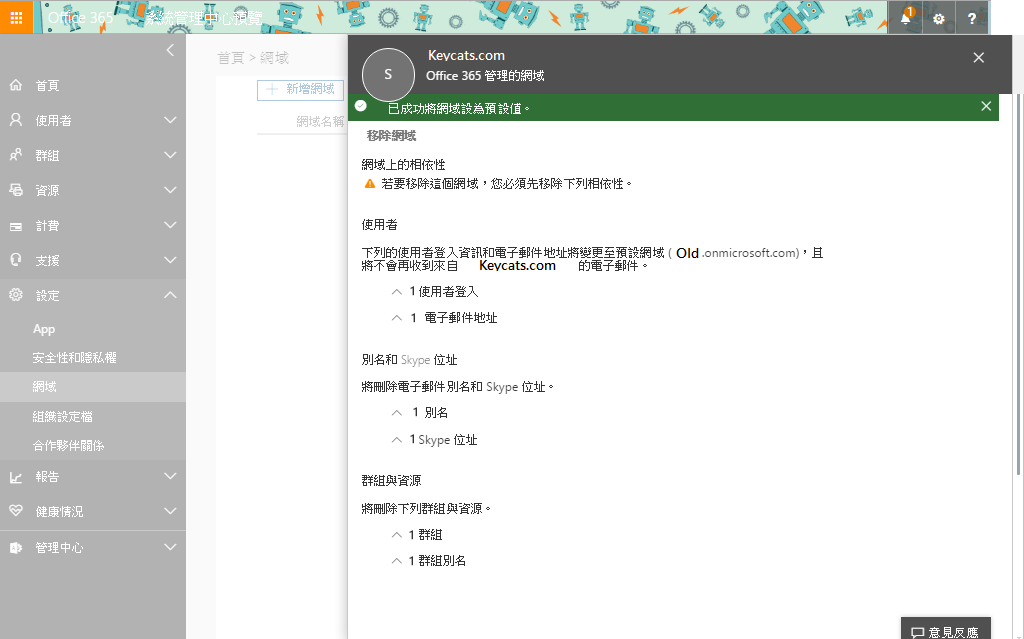
Task: Click the S avatar circle of Keycats.com
Action: coord(388,74)
